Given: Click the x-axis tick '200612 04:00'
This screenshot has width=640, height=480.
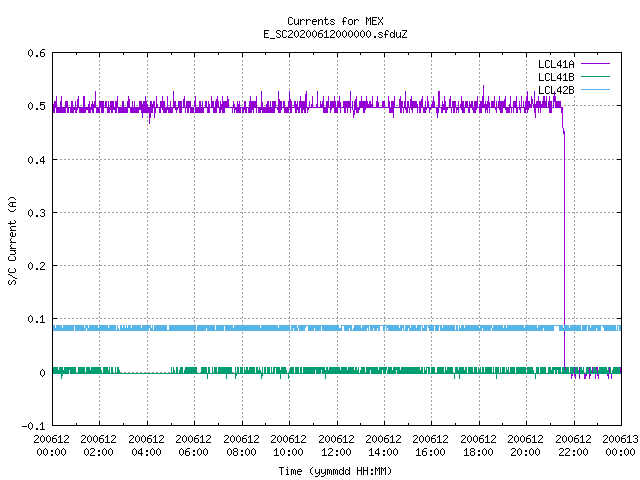Looking at the screenshot, I should 147,446.
